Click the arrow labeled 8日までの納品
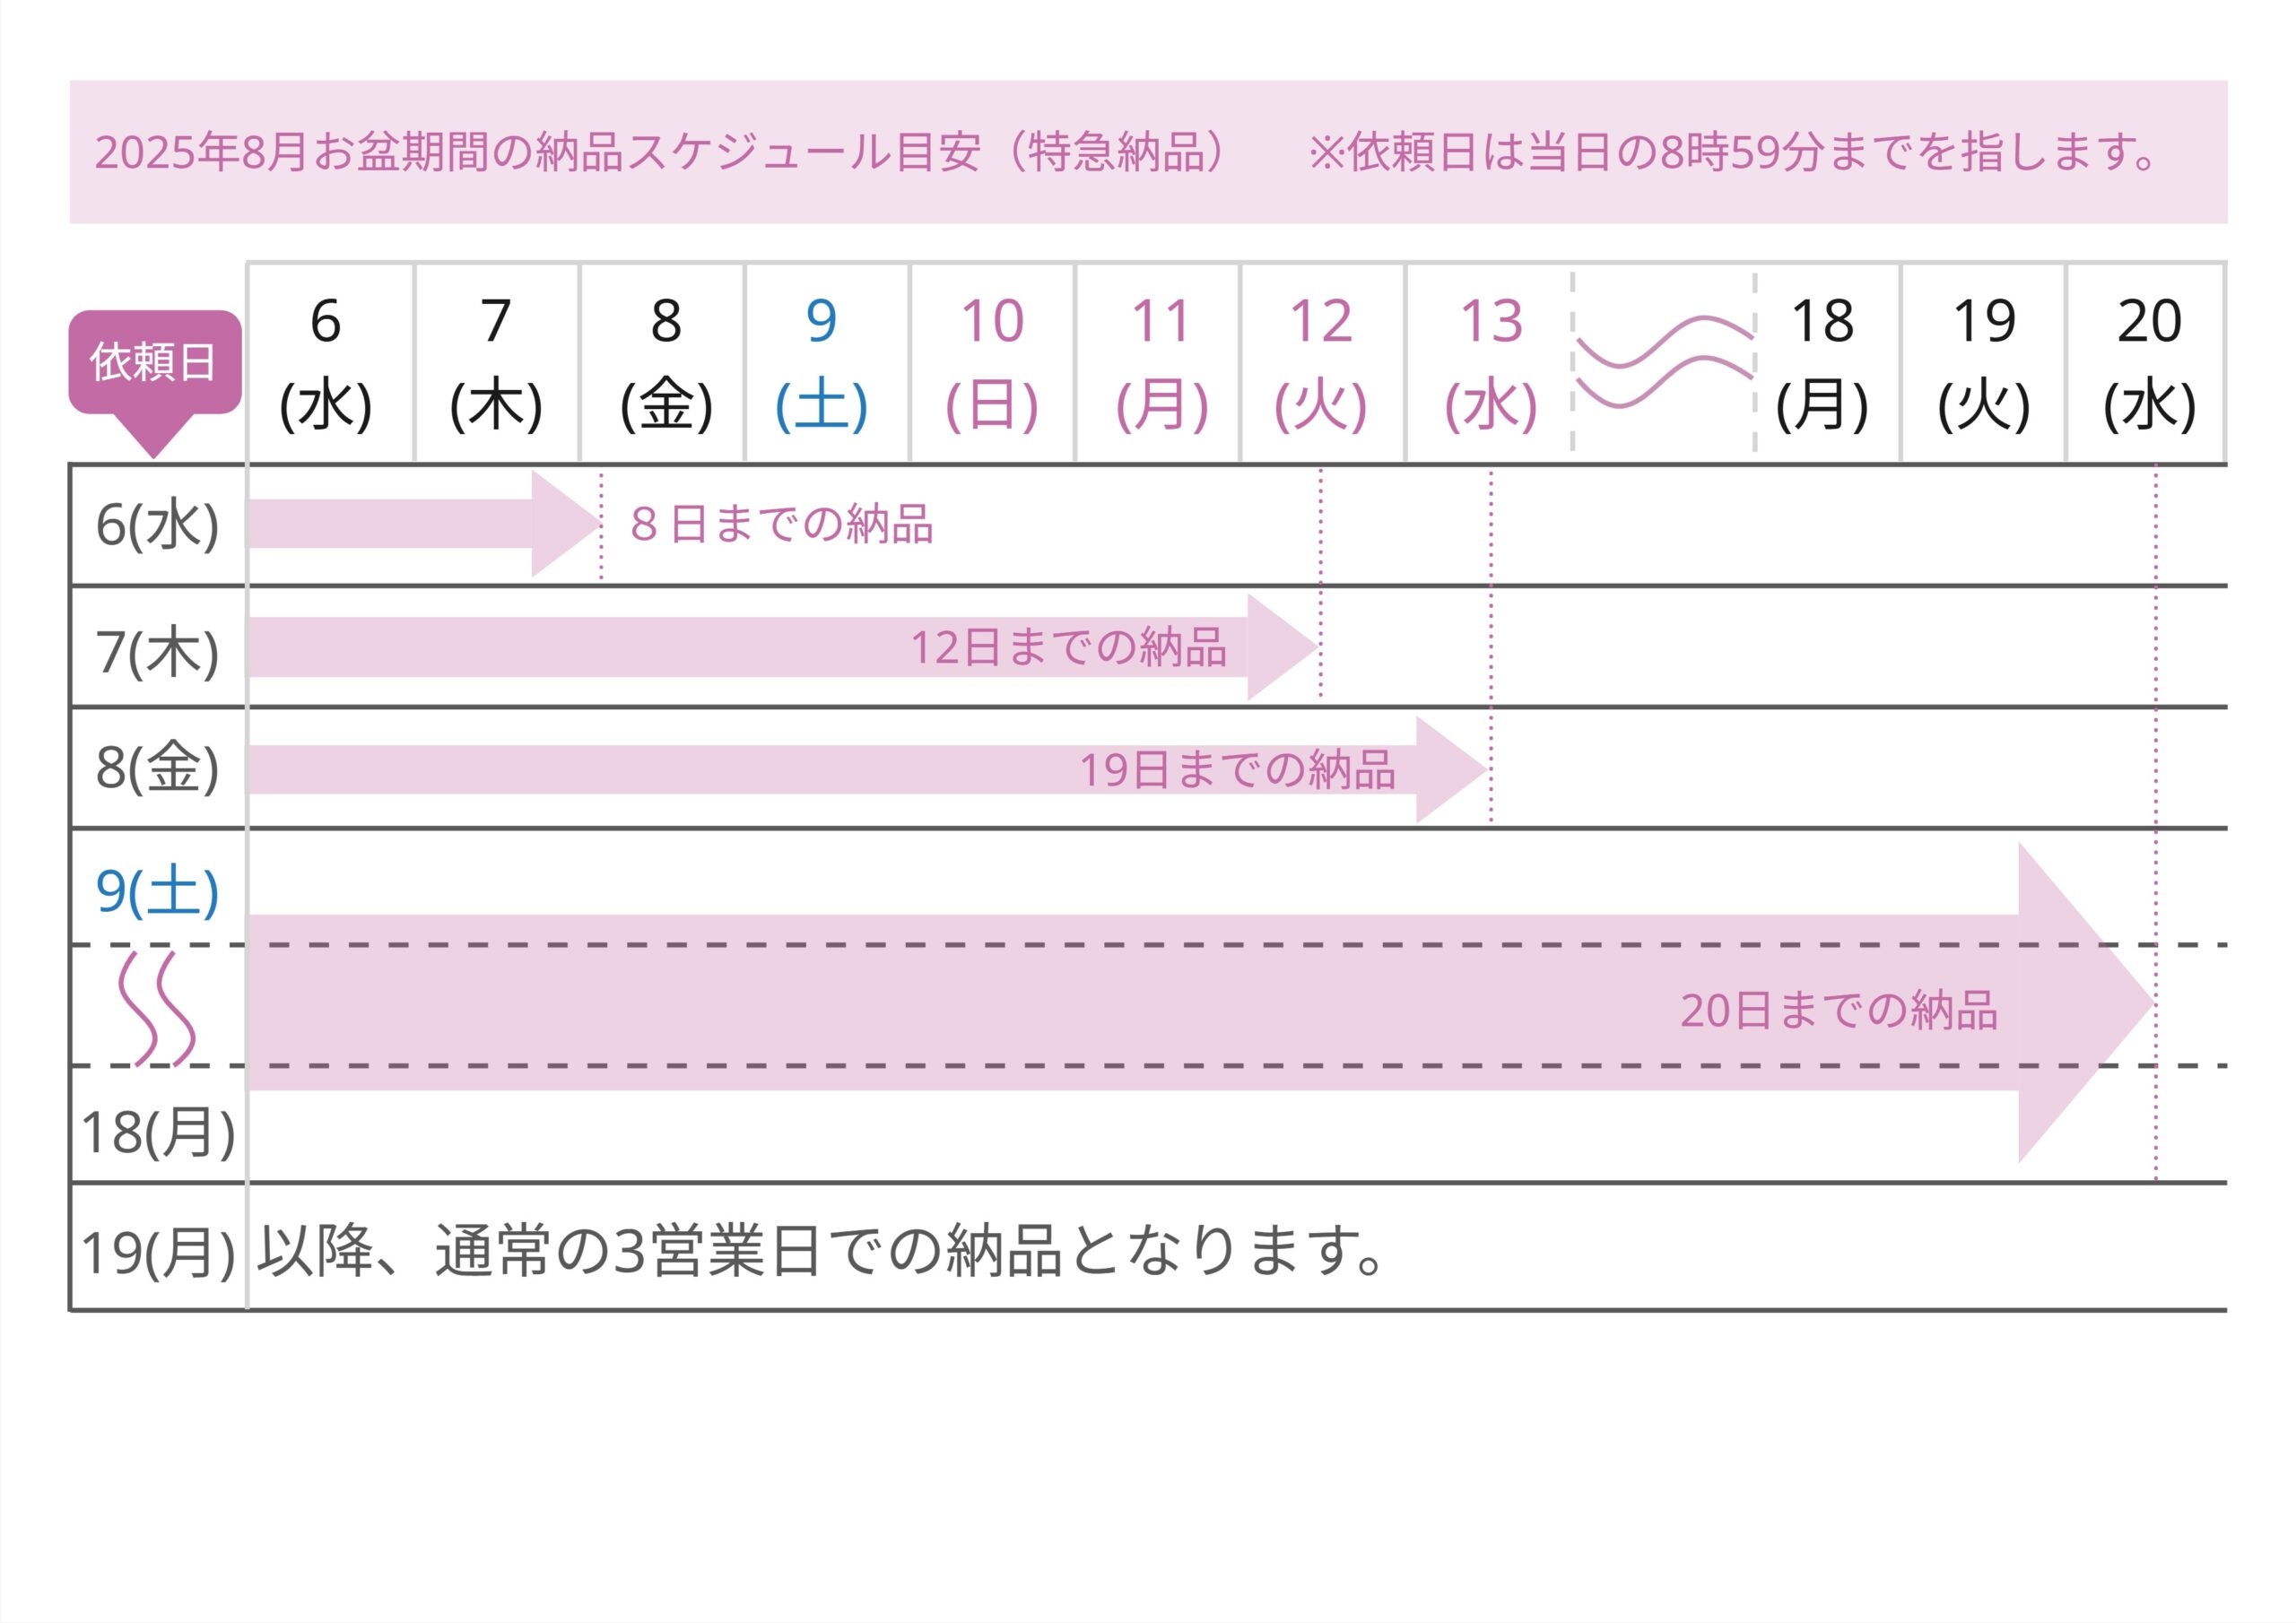Image resolution: width=2296 pixels, height=1623 pixels. [x=424, y=524]
